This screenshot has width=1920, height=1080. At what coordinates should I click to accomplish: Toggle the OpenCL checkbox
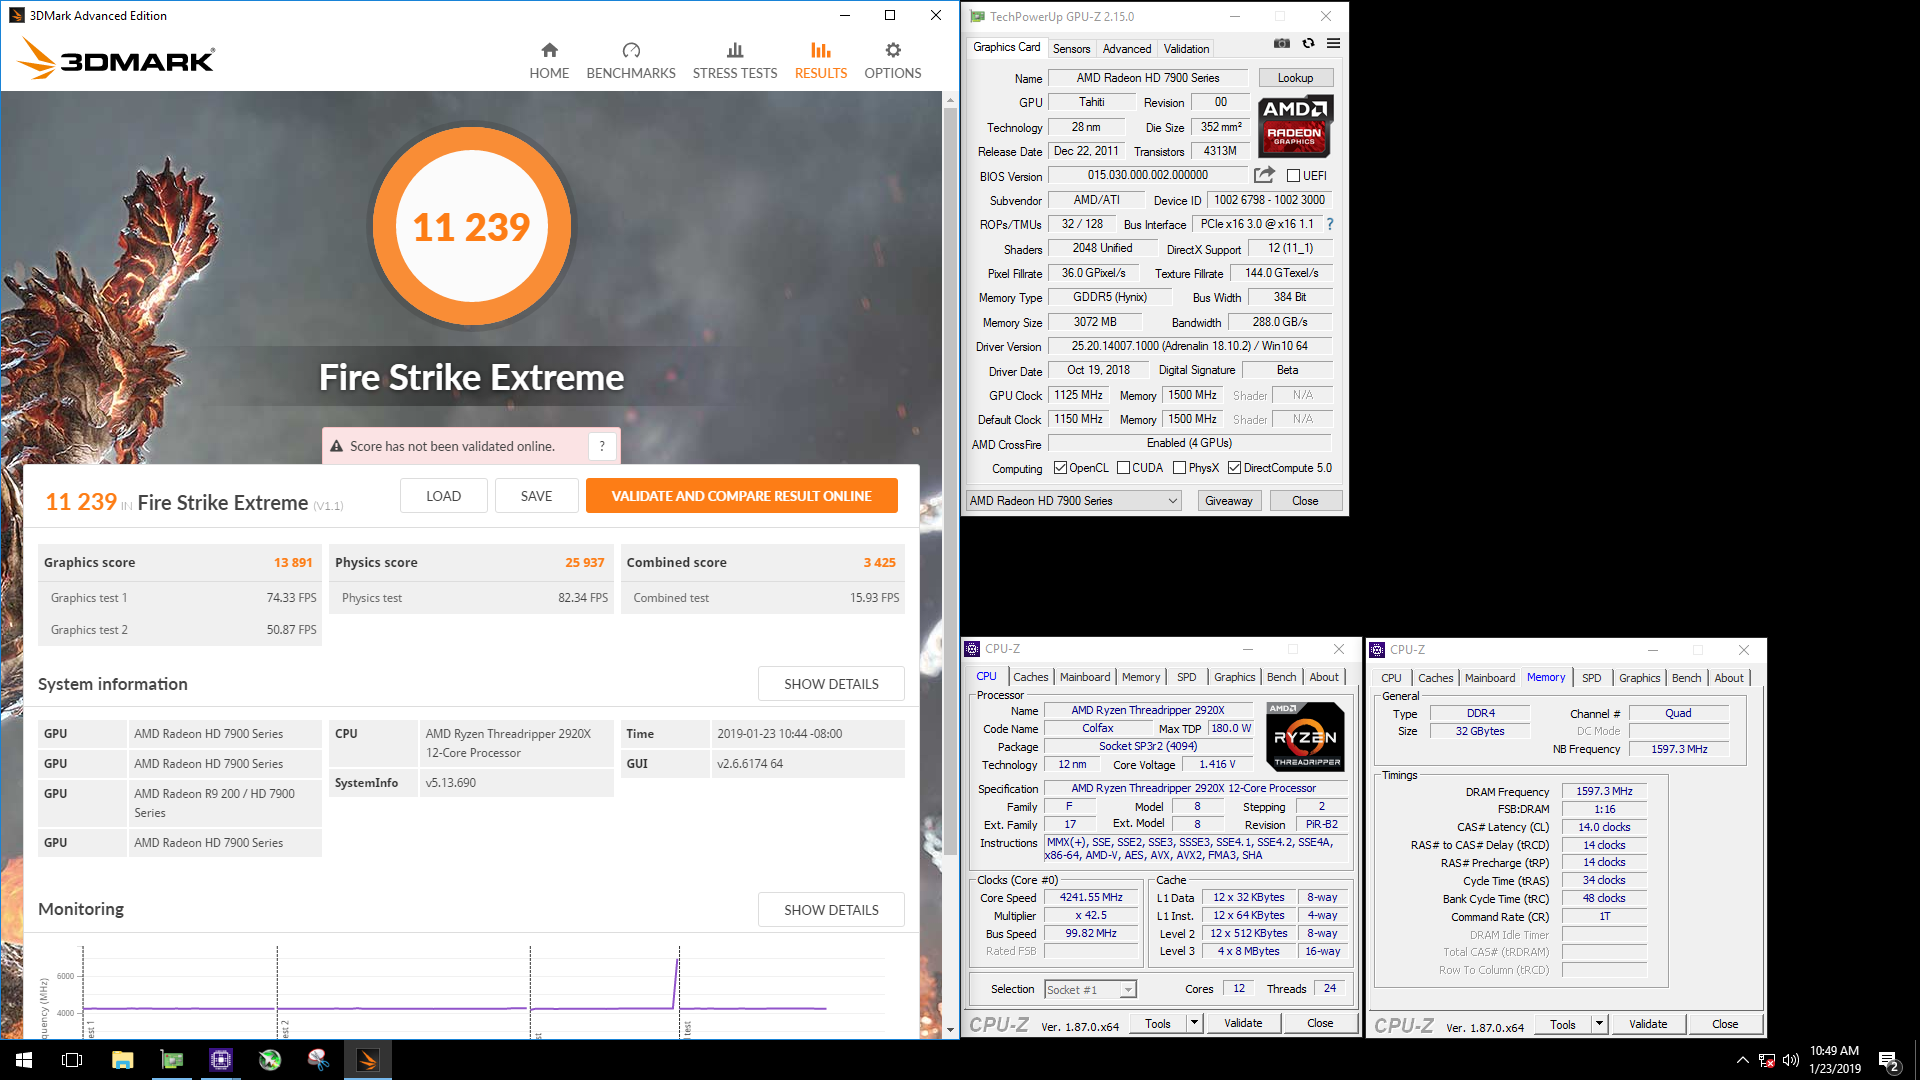pos(1060,468)
